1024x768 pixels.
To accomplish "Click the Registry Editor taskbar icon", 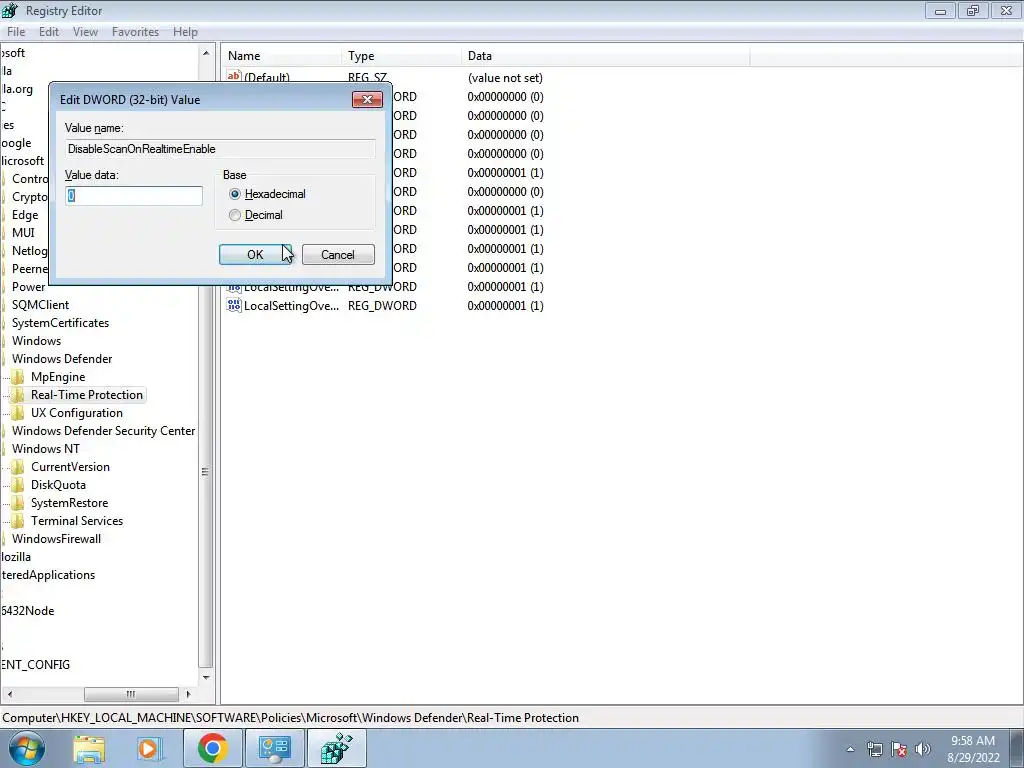I will coord(336,748).
